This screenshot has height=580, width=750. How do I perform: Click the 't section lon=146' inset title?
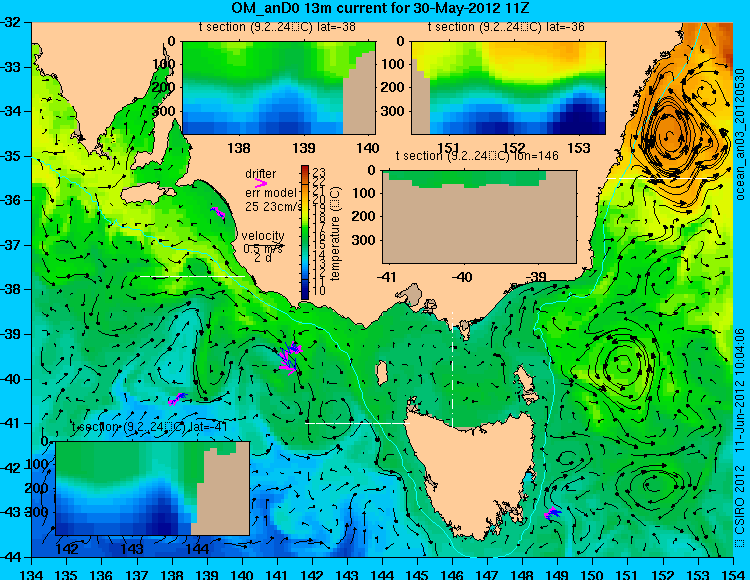point(477,155)
